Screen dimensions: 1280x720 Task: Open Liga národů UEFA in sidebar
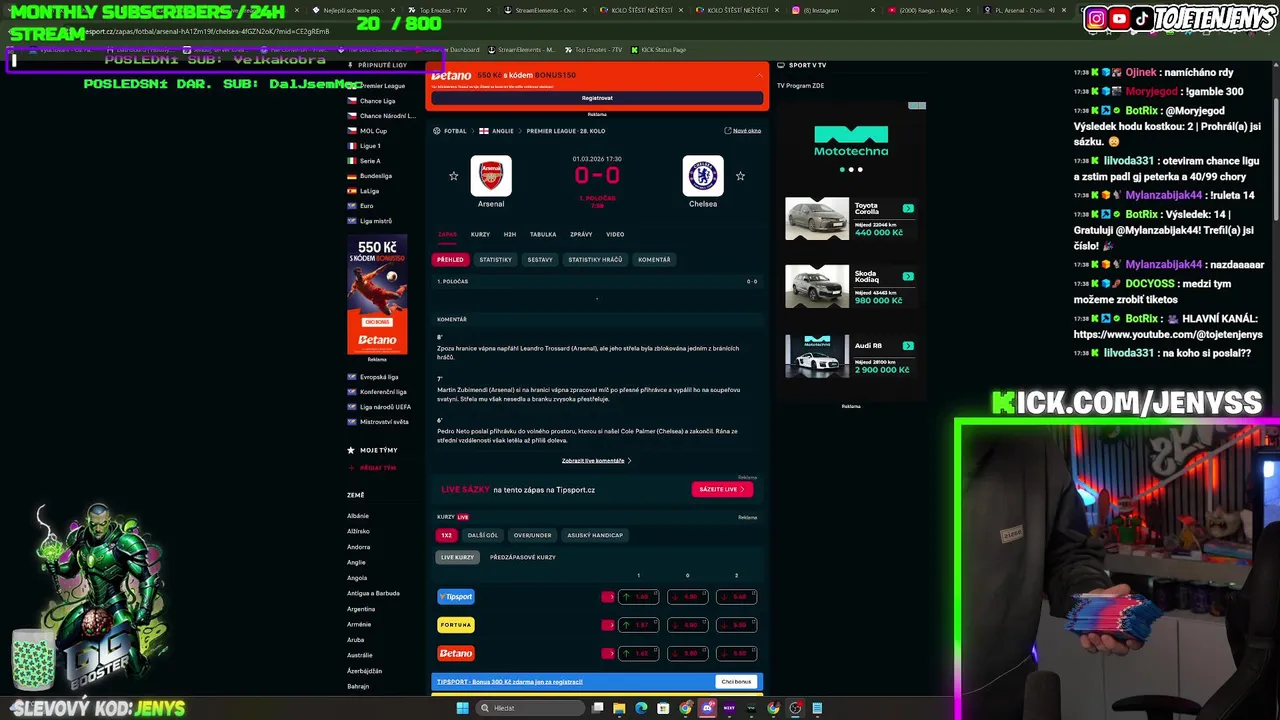[x=385, y=407]
